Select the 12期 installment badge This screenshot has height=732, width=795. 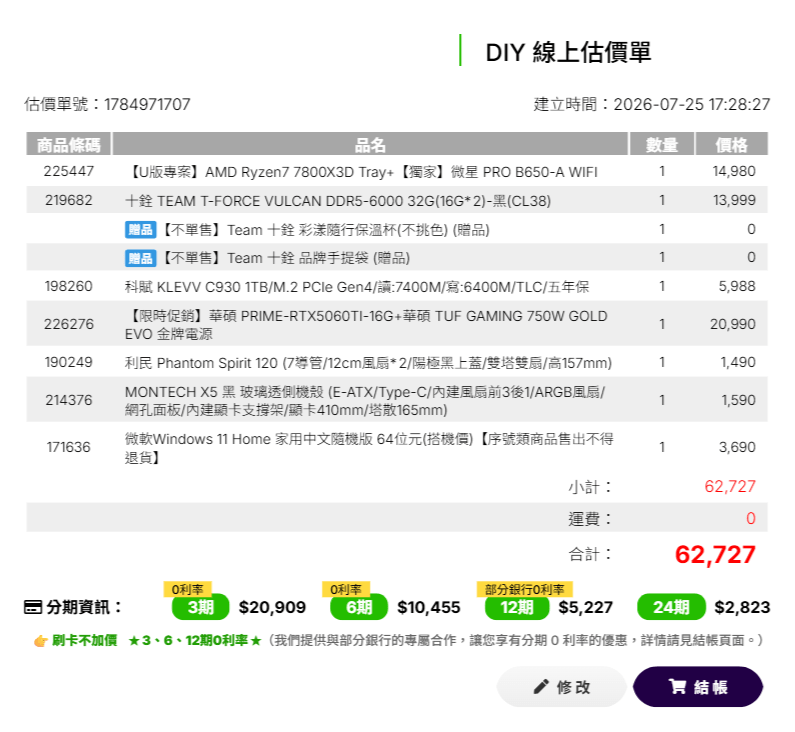tap(517, 607)
